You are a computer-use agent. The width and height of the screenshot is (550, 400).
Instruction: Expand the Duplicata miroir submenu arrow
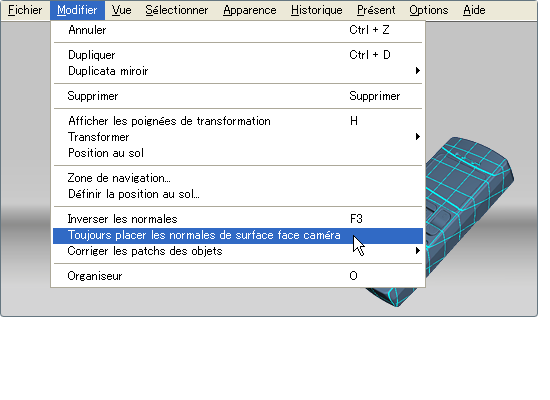(x=417, y=71)
